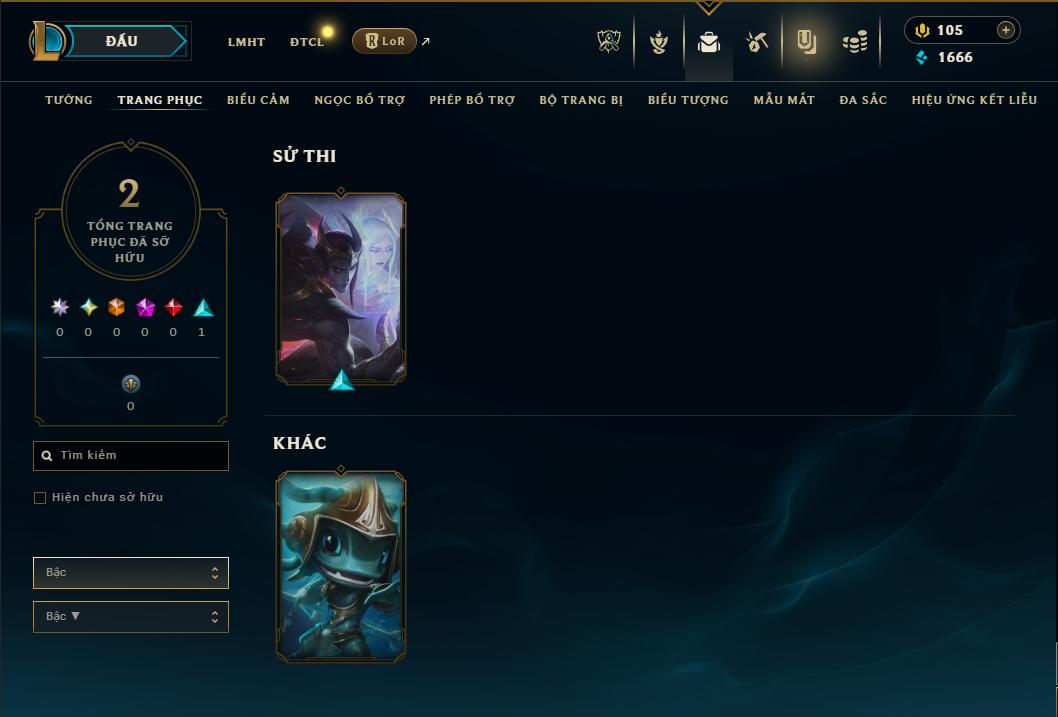Image resolution: width=1058 pixels, height=717 pixels.
Task: Click the plus icon to buy RP
Action: (x=1005, y=30)
